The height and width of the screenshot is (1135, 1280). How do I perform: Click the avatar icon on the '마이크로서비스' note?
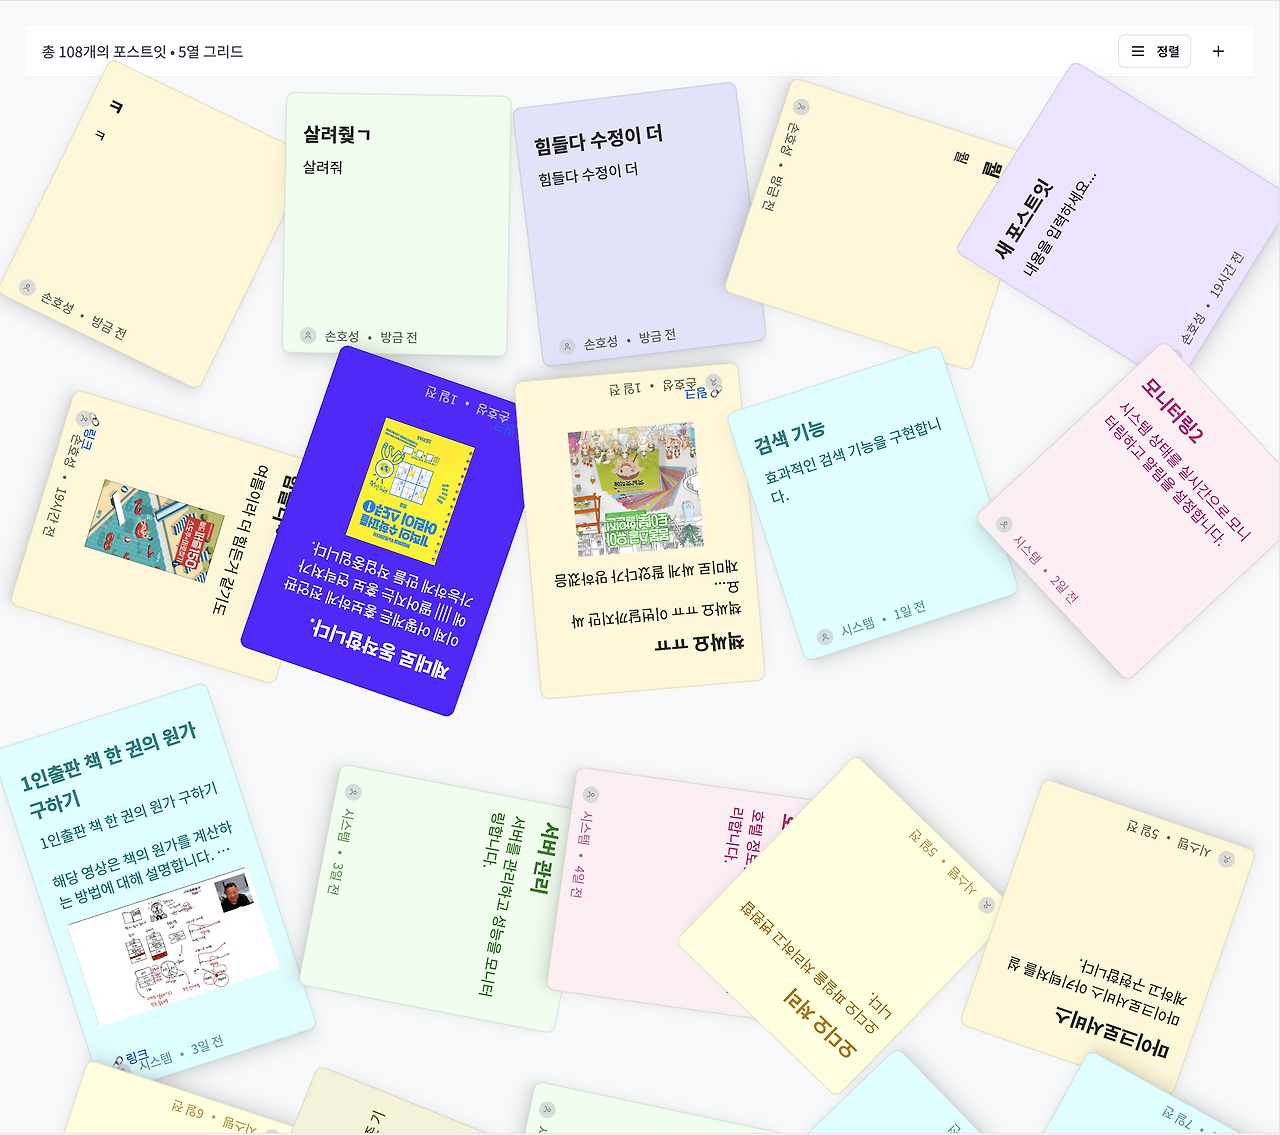point(1227,859)
